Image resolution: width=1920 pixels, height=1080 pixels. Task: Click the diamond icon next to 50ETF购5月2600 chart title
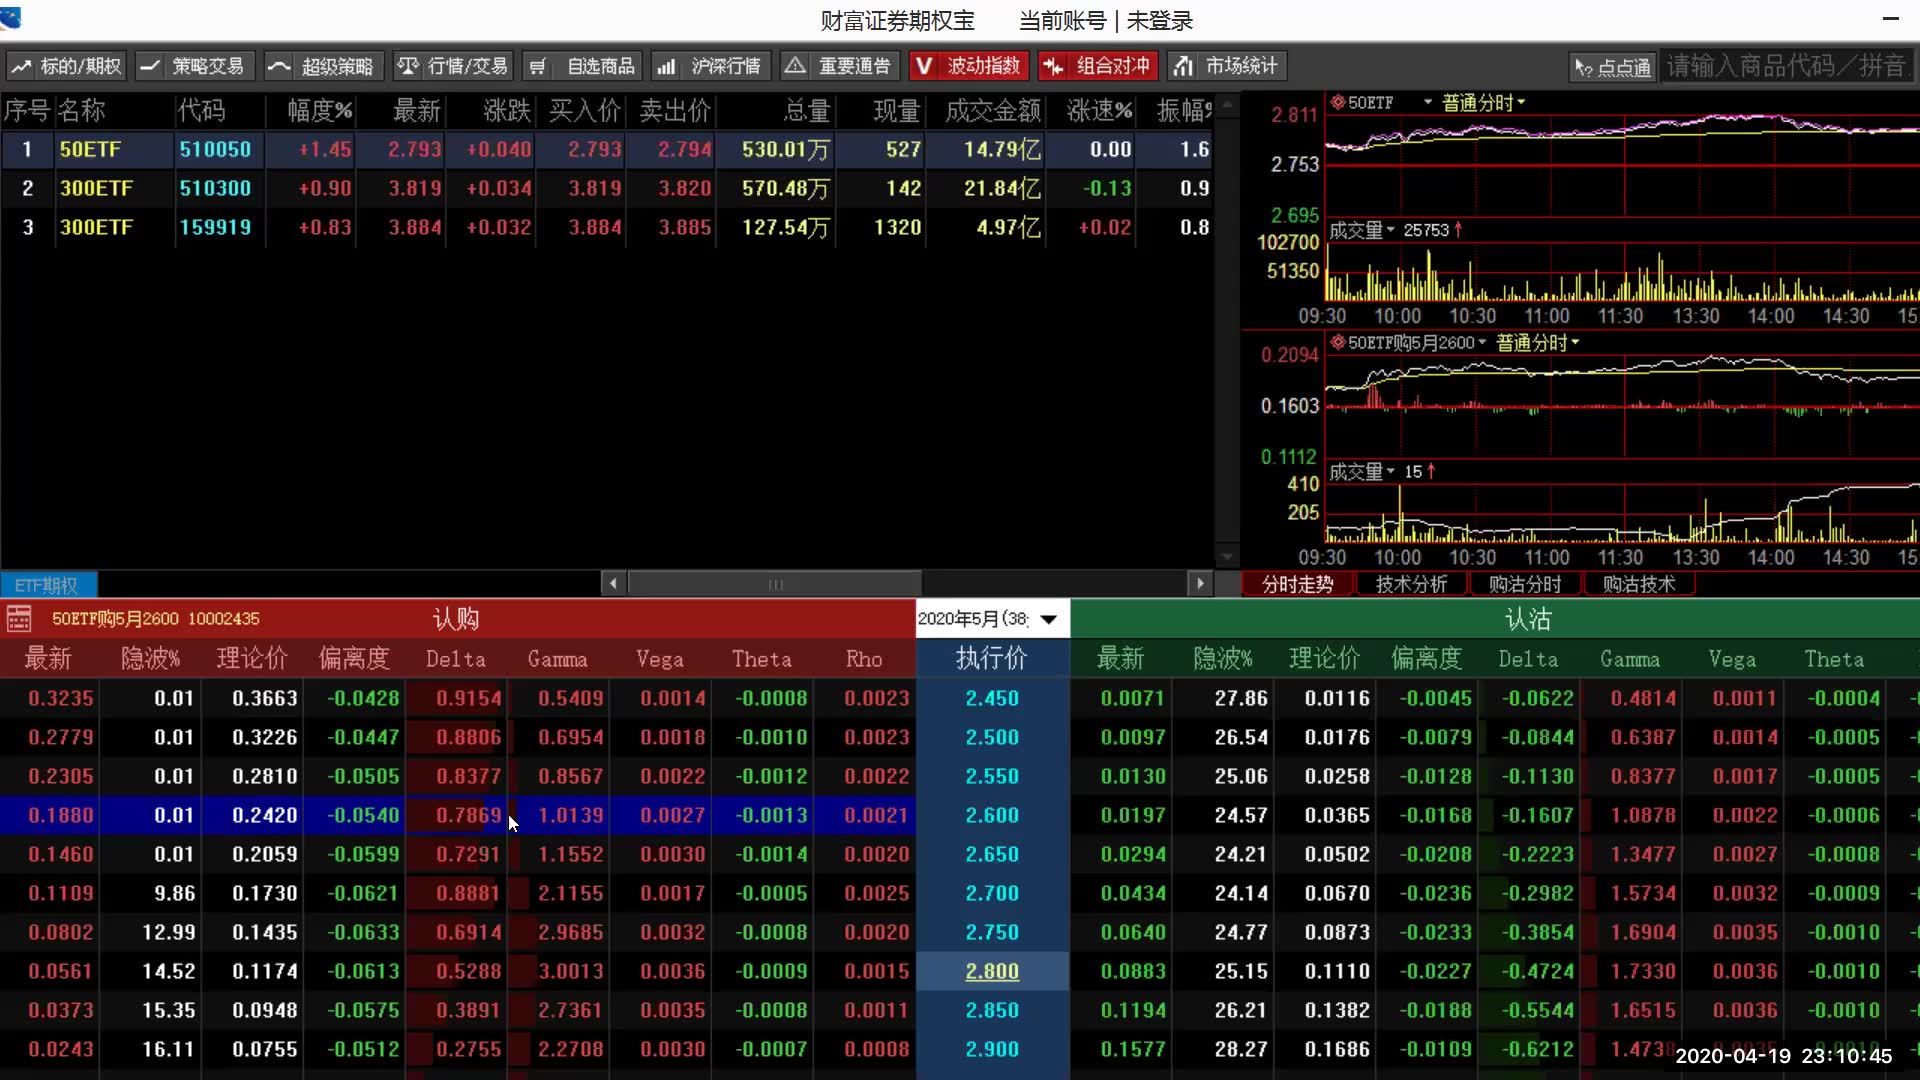[x=1337, y=342]
